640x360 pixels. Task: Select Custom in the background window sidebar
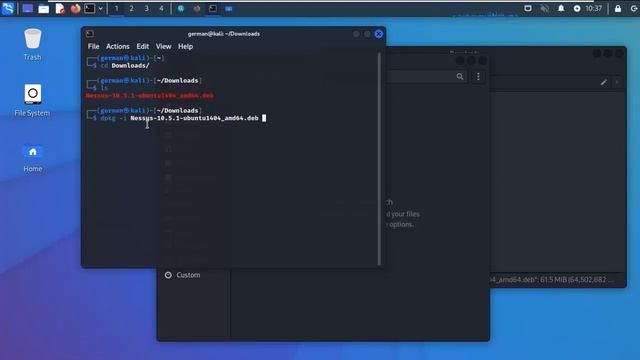pyautogui.click(x=188, y=275)
